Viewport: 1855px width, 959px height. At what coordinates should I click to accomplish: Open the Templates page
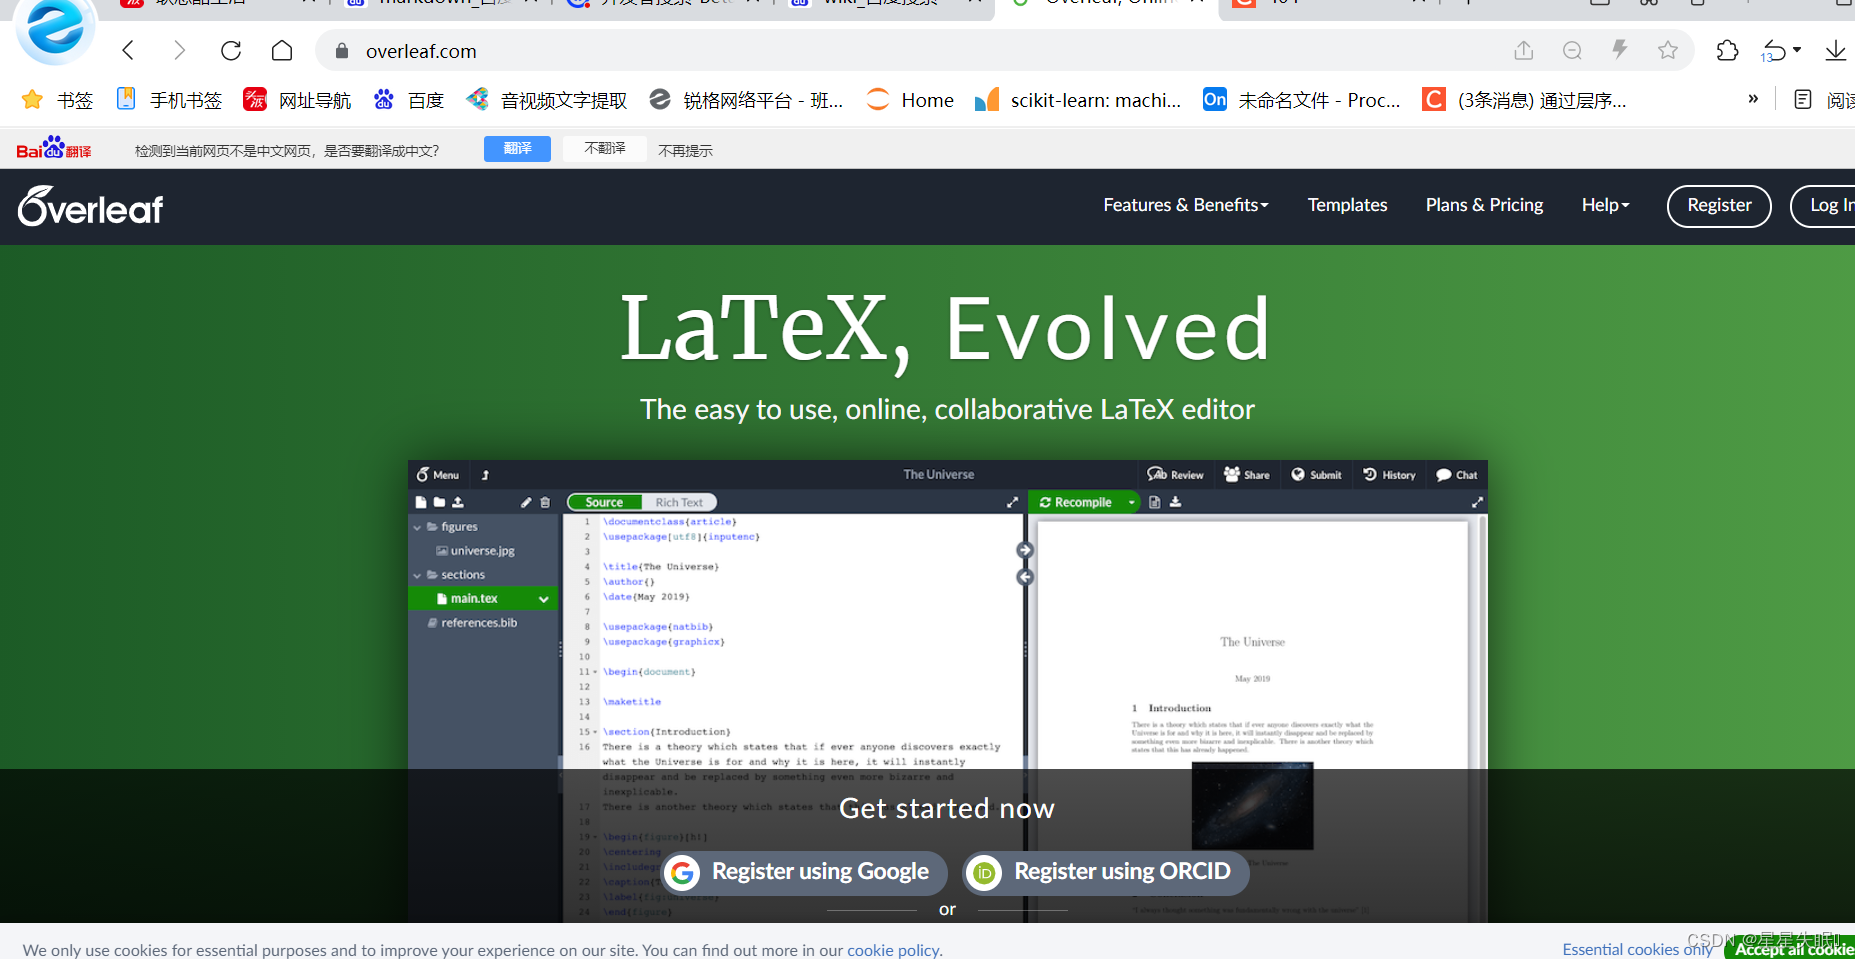coord(1347,205)
